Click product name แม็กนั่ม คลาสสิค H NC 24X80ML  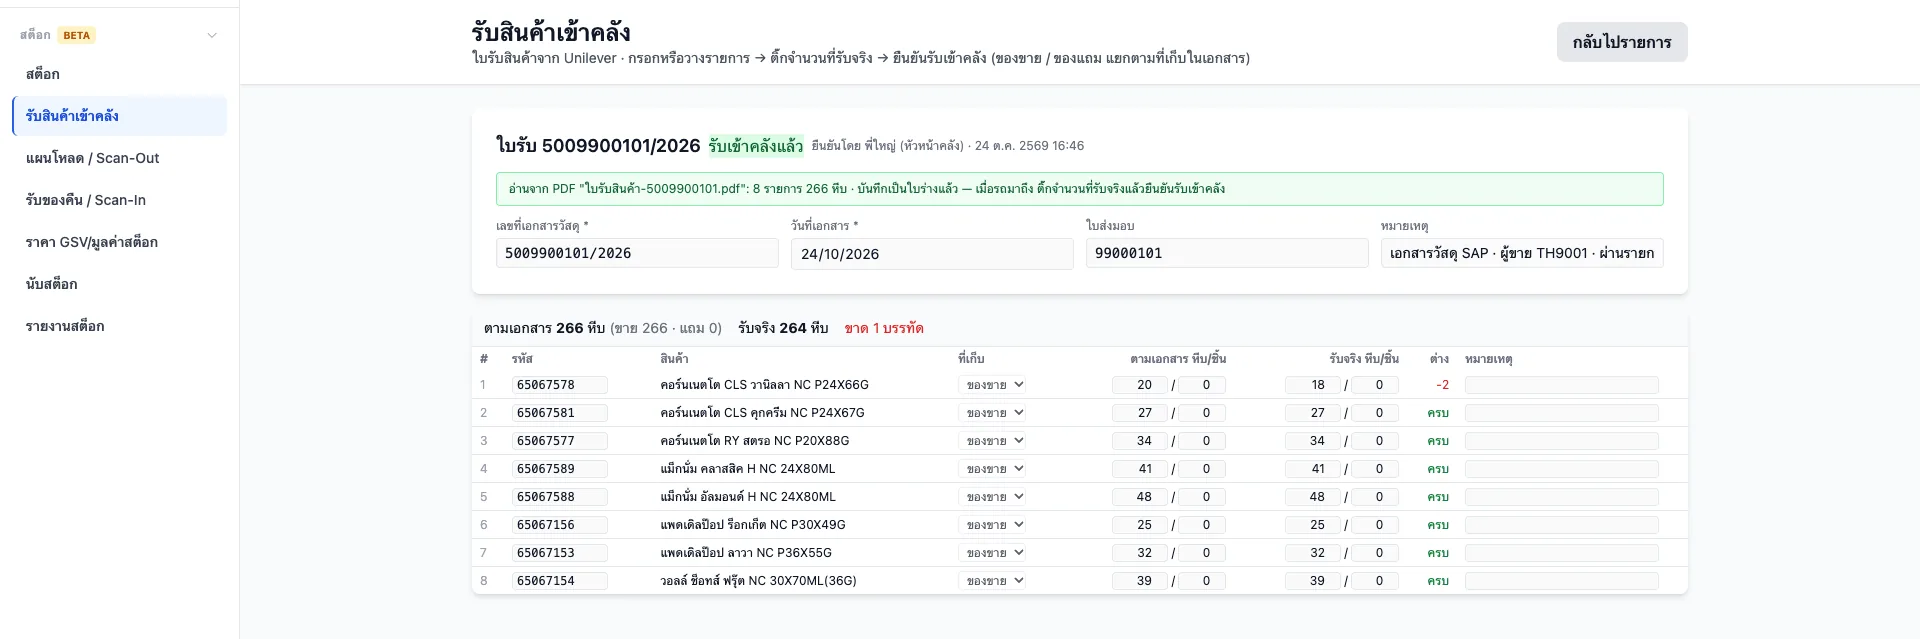pos(748,469)
